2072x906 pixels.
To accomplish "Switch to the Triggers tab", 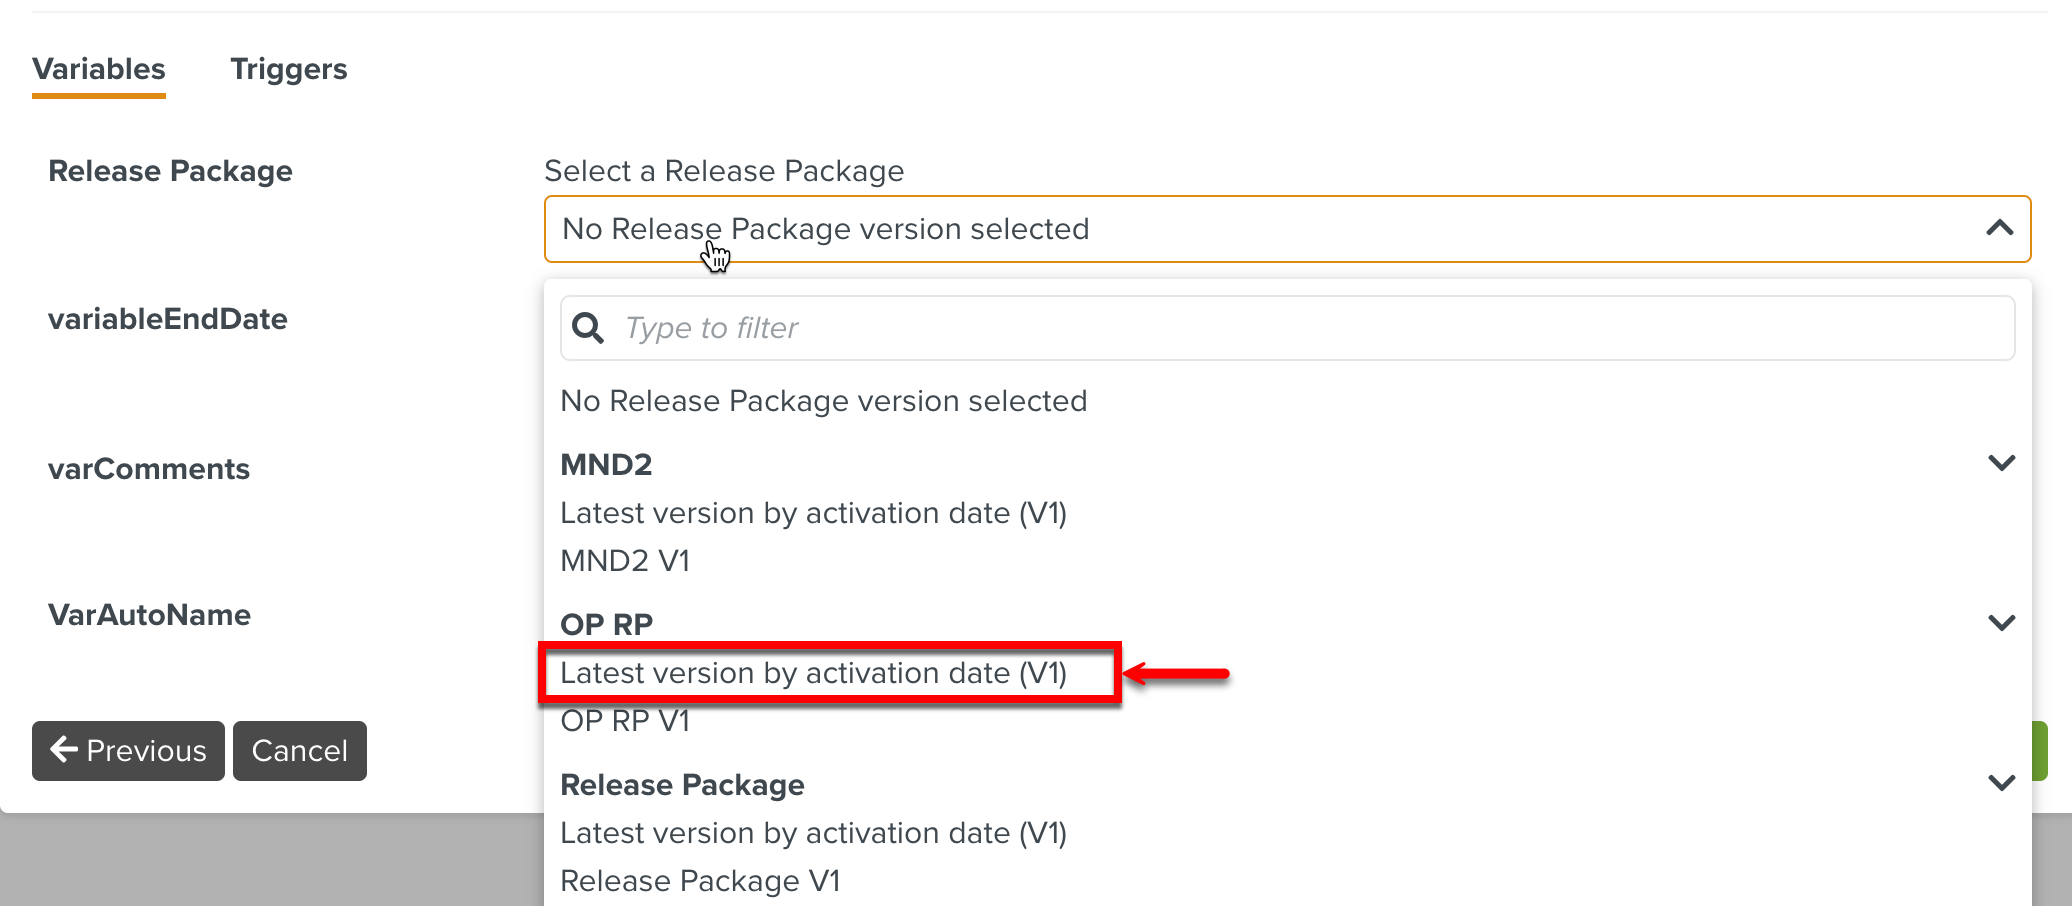I will (289, 69).
